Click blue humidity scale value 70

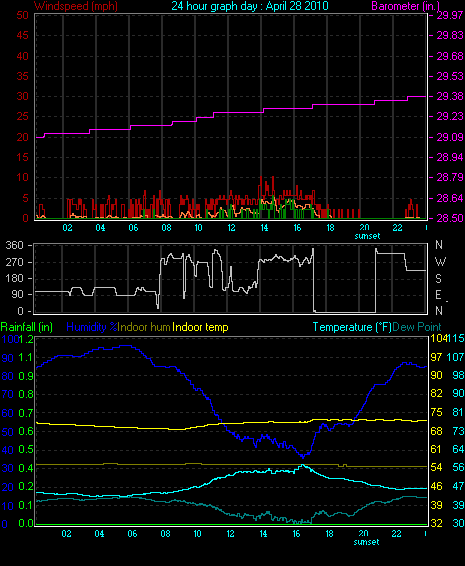pos(8,394)
